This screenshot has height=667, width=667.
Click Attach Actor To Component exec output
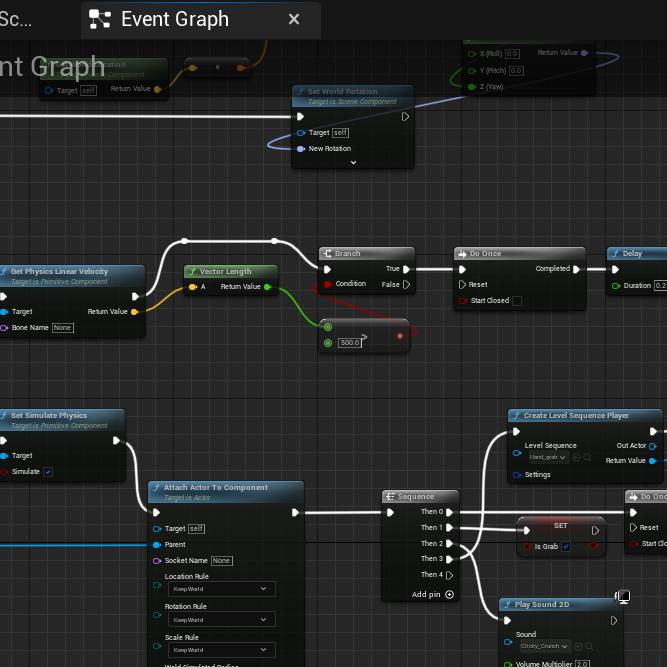pyautogui.click(x=295, y=513)
